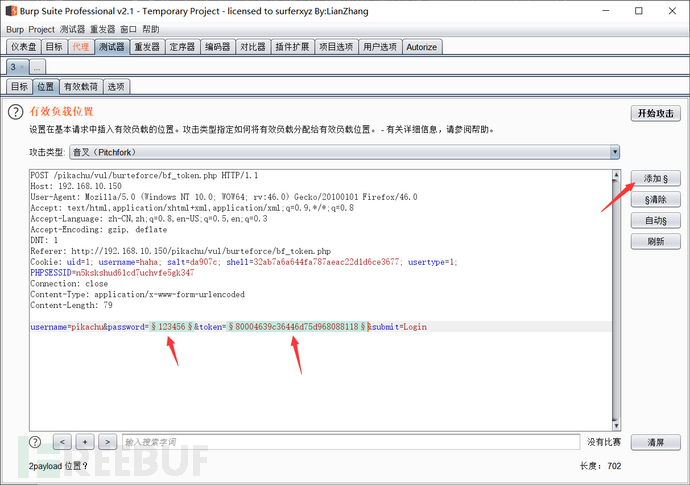This screenshot has width=690, height=485.
Task: Open the Project menu
Action: (x=41, y=29)
